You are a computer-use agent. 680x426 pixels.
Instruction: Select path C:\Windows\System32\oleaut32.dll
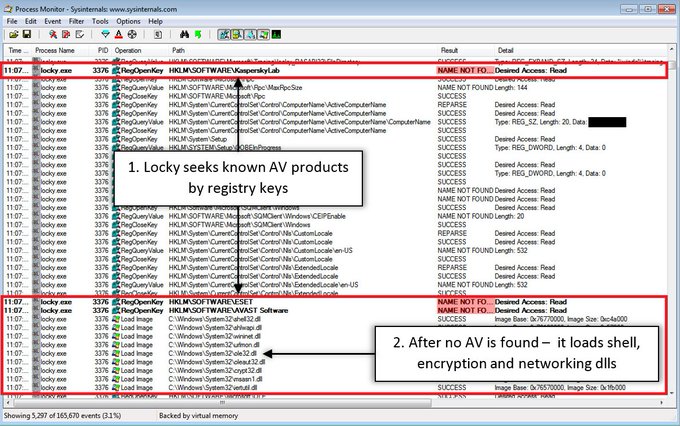point(217,362)
